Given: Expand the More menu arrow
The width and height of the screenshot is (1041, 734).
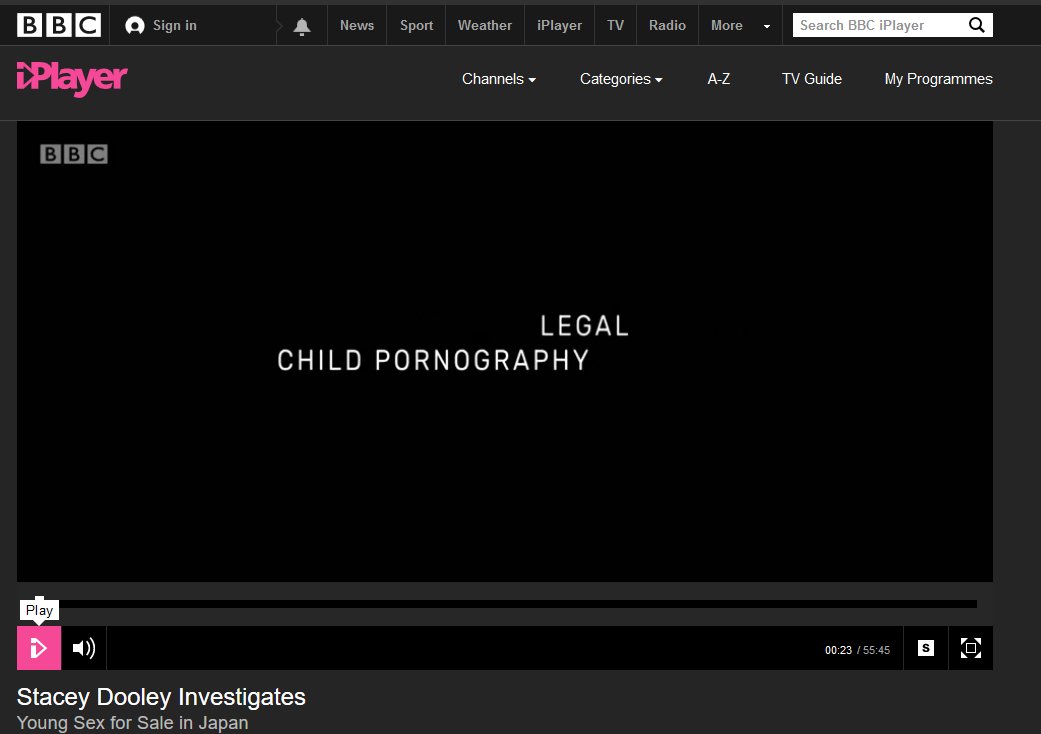Looking at the screenshot, I should (767, 27).
